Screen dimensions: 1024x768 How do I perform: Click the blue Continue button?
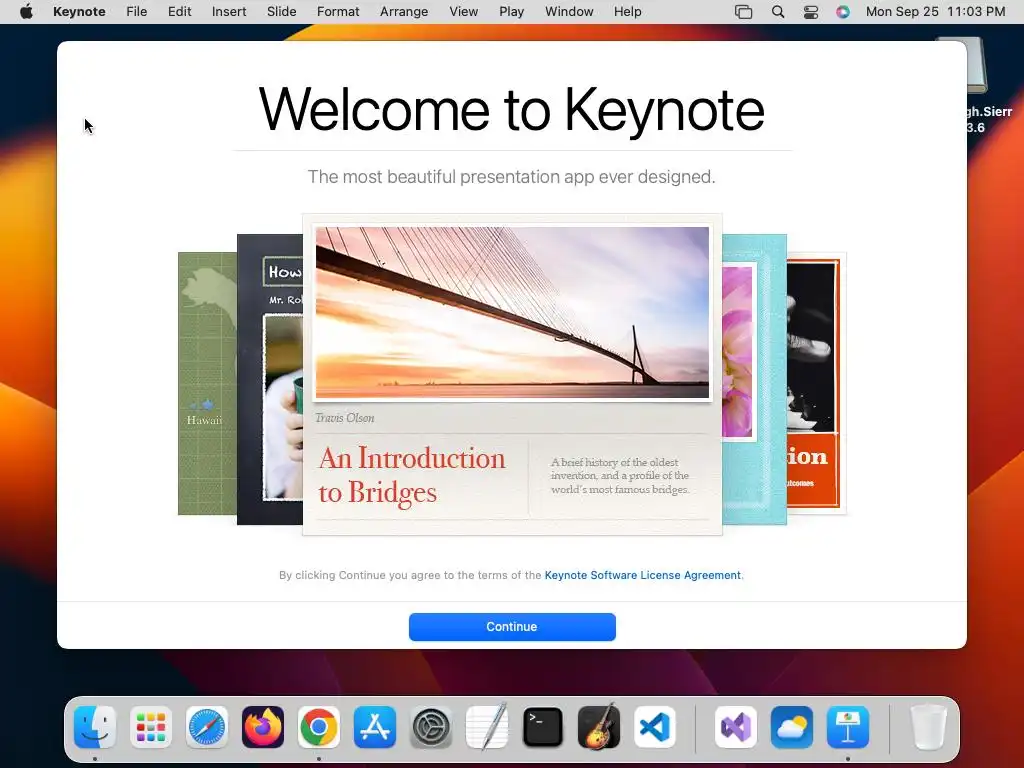point(512,627)
